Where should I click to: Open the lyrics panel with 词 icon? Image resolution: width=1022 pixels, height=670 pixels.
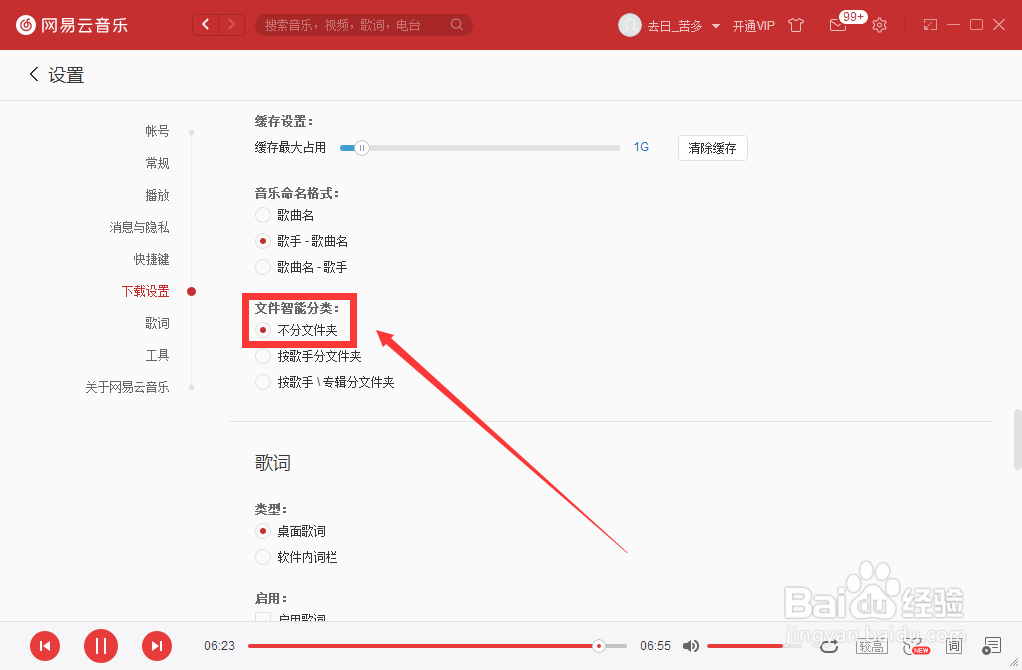tap(954, 645)
